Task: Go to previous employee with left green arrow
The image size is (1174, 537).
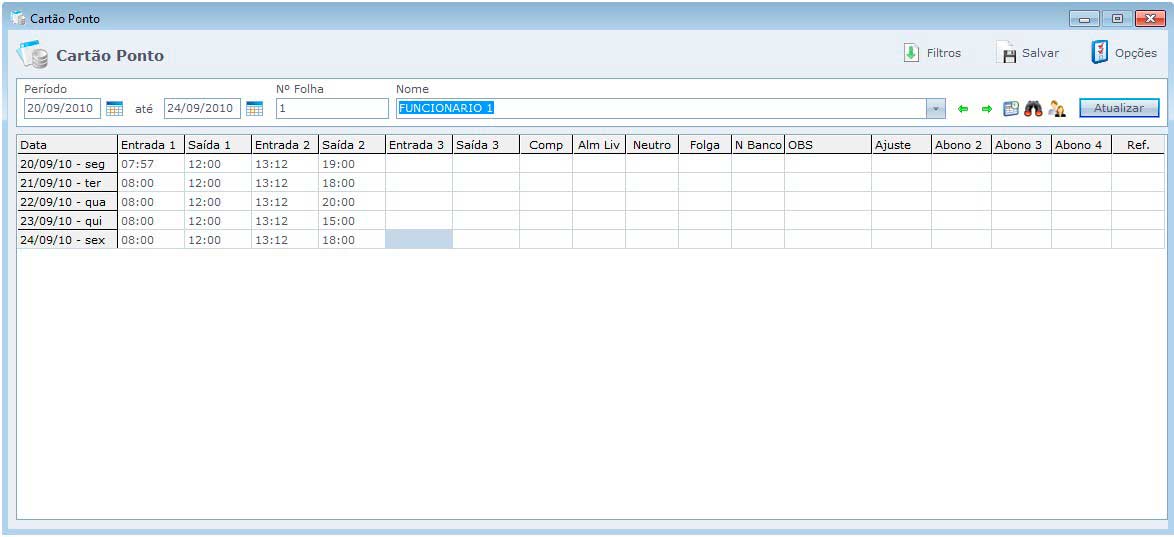Action: coord(963,109)
